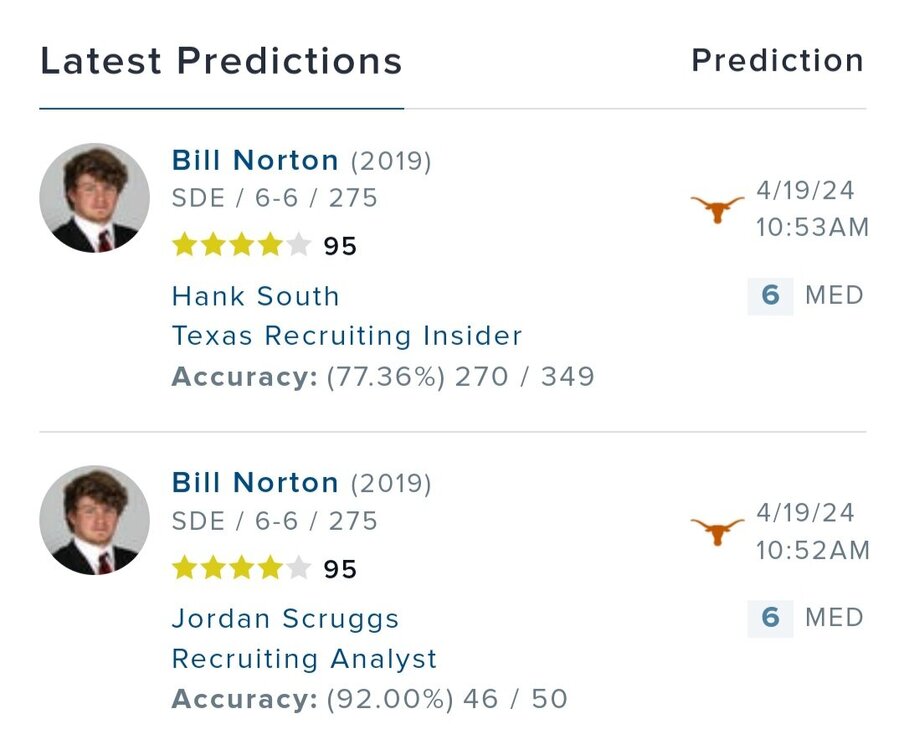904x750 pixels.
Task: Open the Bill Norton link above Hank South
Action: click(255, 160)
